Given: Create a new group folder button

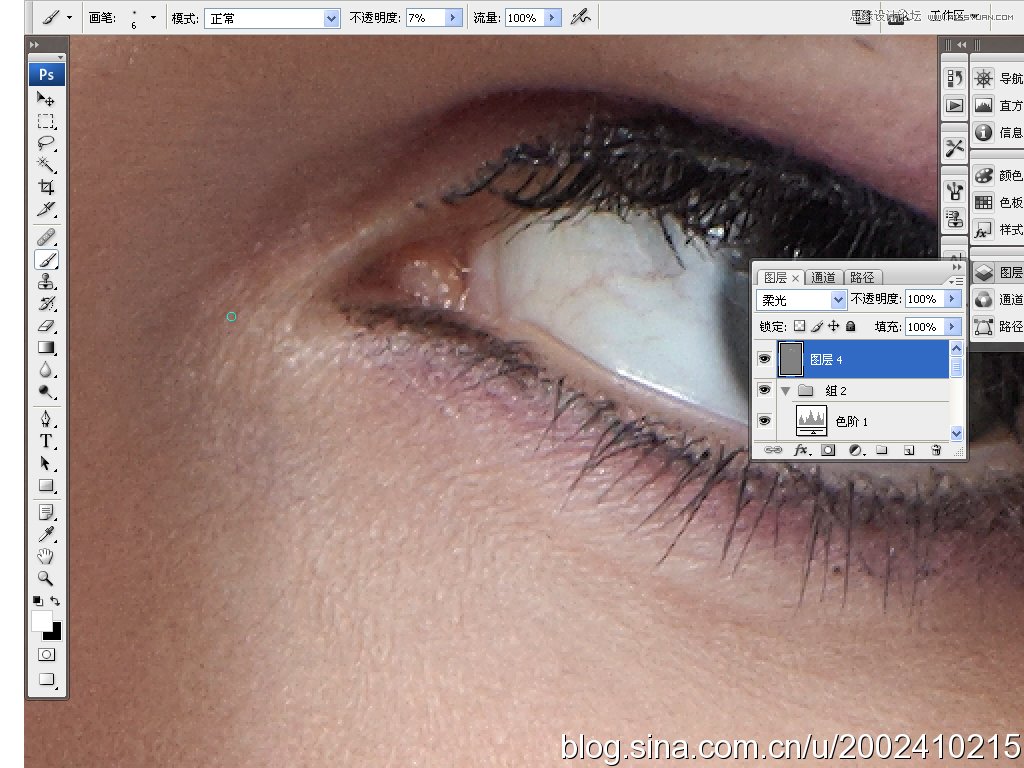Looking at the screenshot, I should [882, 450].
